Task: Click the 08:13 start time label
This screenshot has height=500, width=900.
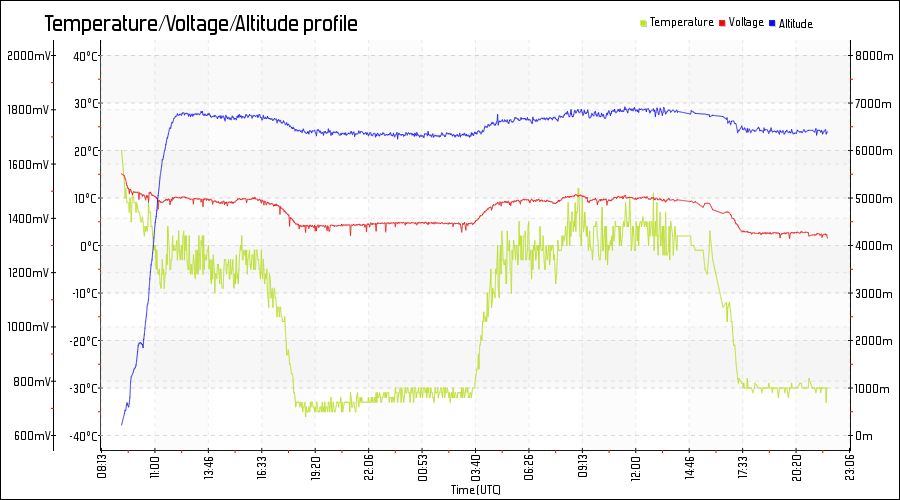Action: [x=102, y=468]
